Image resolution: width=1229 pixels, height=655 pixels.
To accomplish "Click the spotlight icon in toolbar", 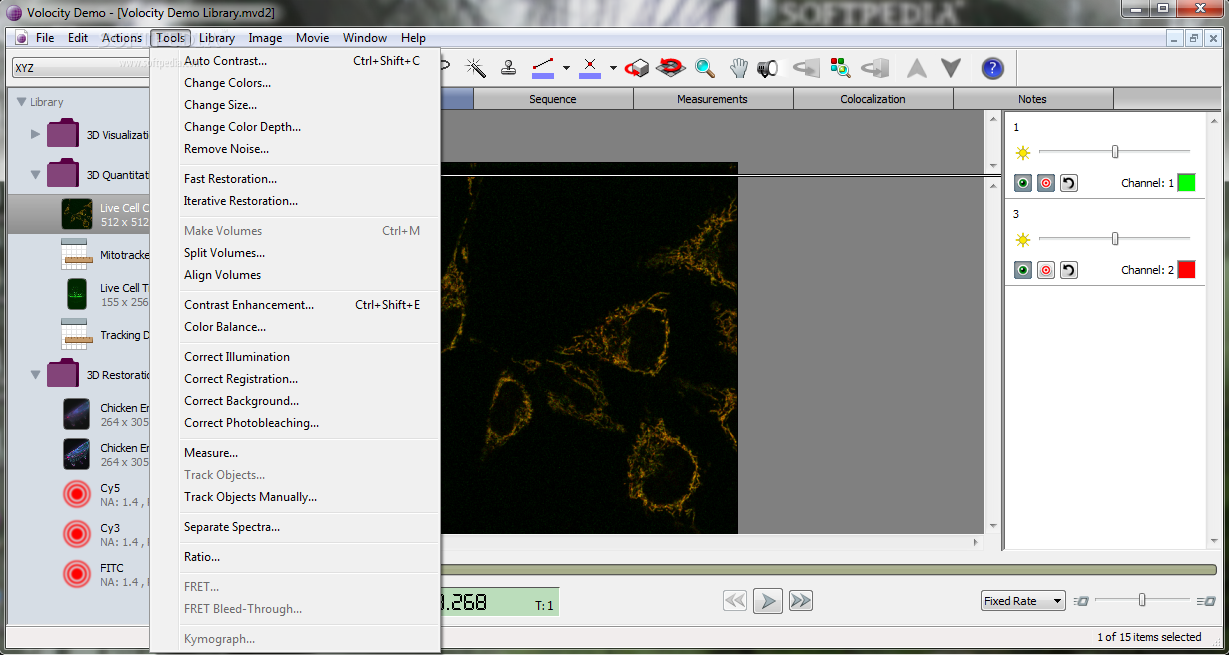I will click(x=768, y=68).
